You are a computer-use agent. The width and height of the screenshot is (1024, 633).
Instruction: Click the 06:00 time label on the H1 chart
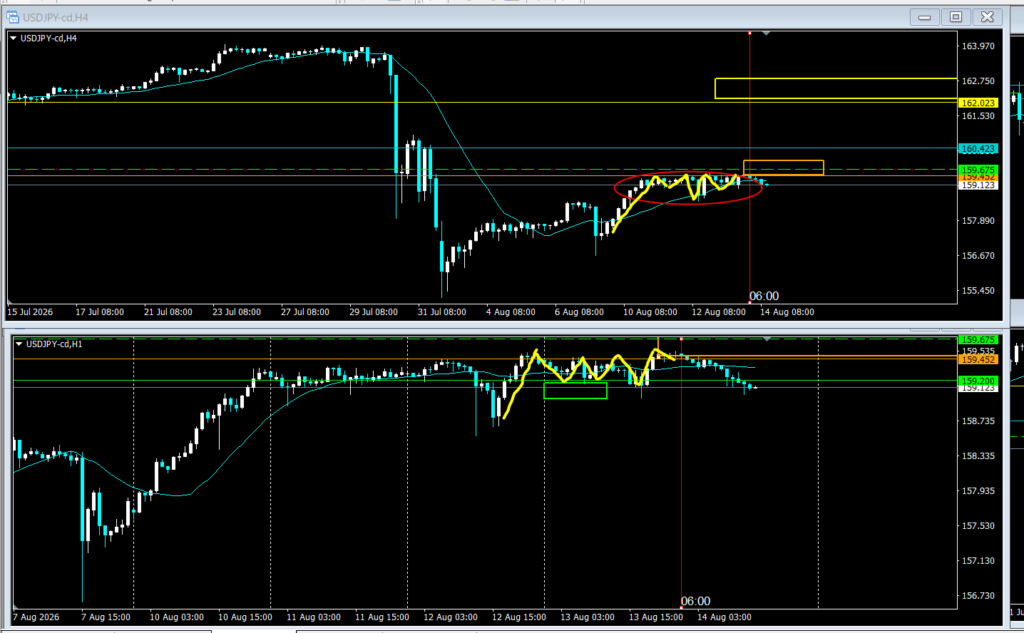point(696,601)
